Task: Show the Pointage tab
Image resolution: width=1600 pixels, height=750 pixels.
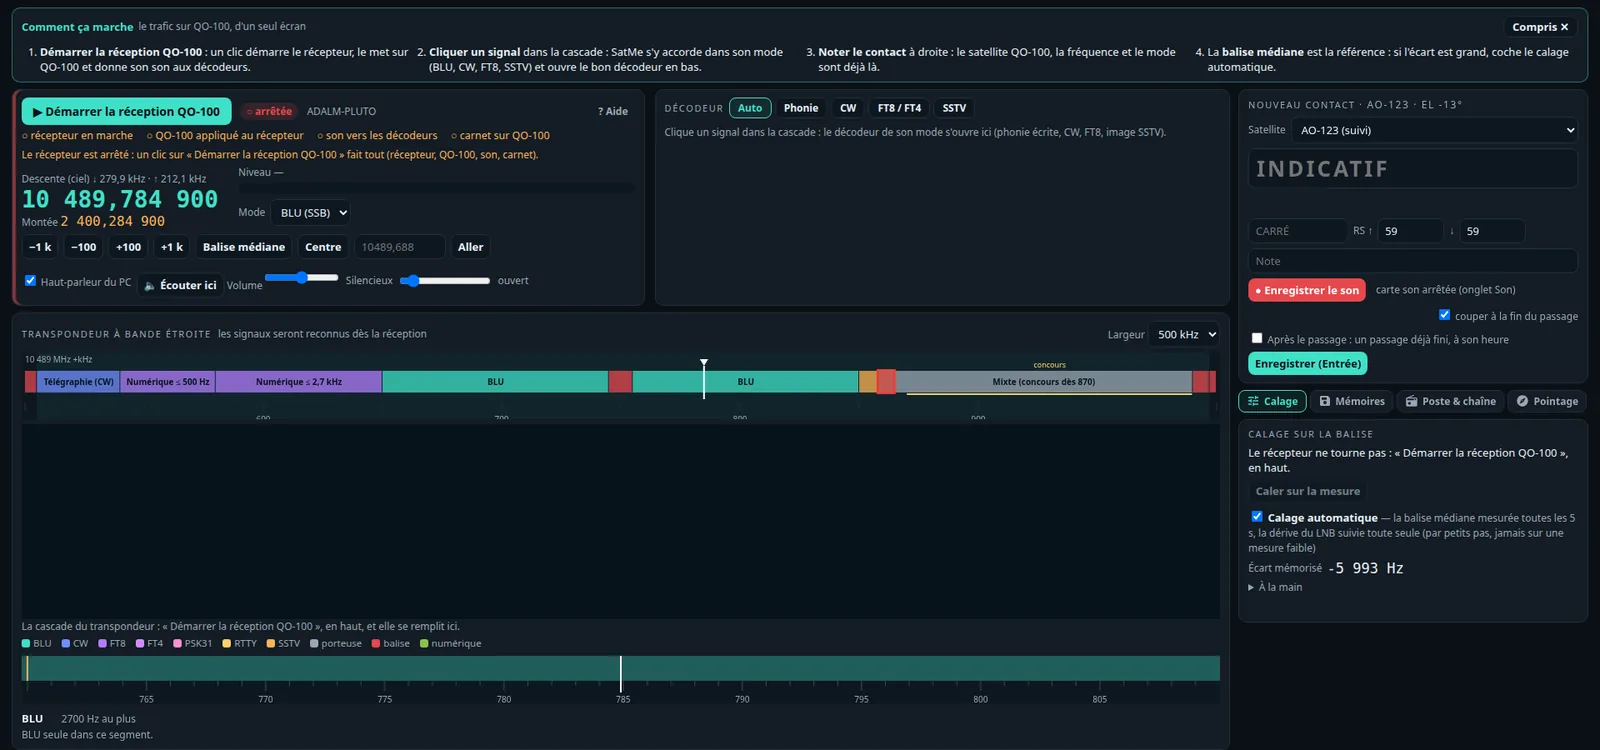Action: click(x=1547, y=401)
